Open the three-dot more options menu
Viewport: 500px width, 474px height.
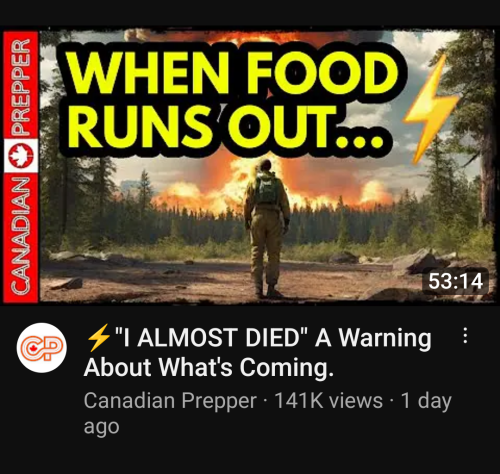pyautogui.click(x=465, y=336)
